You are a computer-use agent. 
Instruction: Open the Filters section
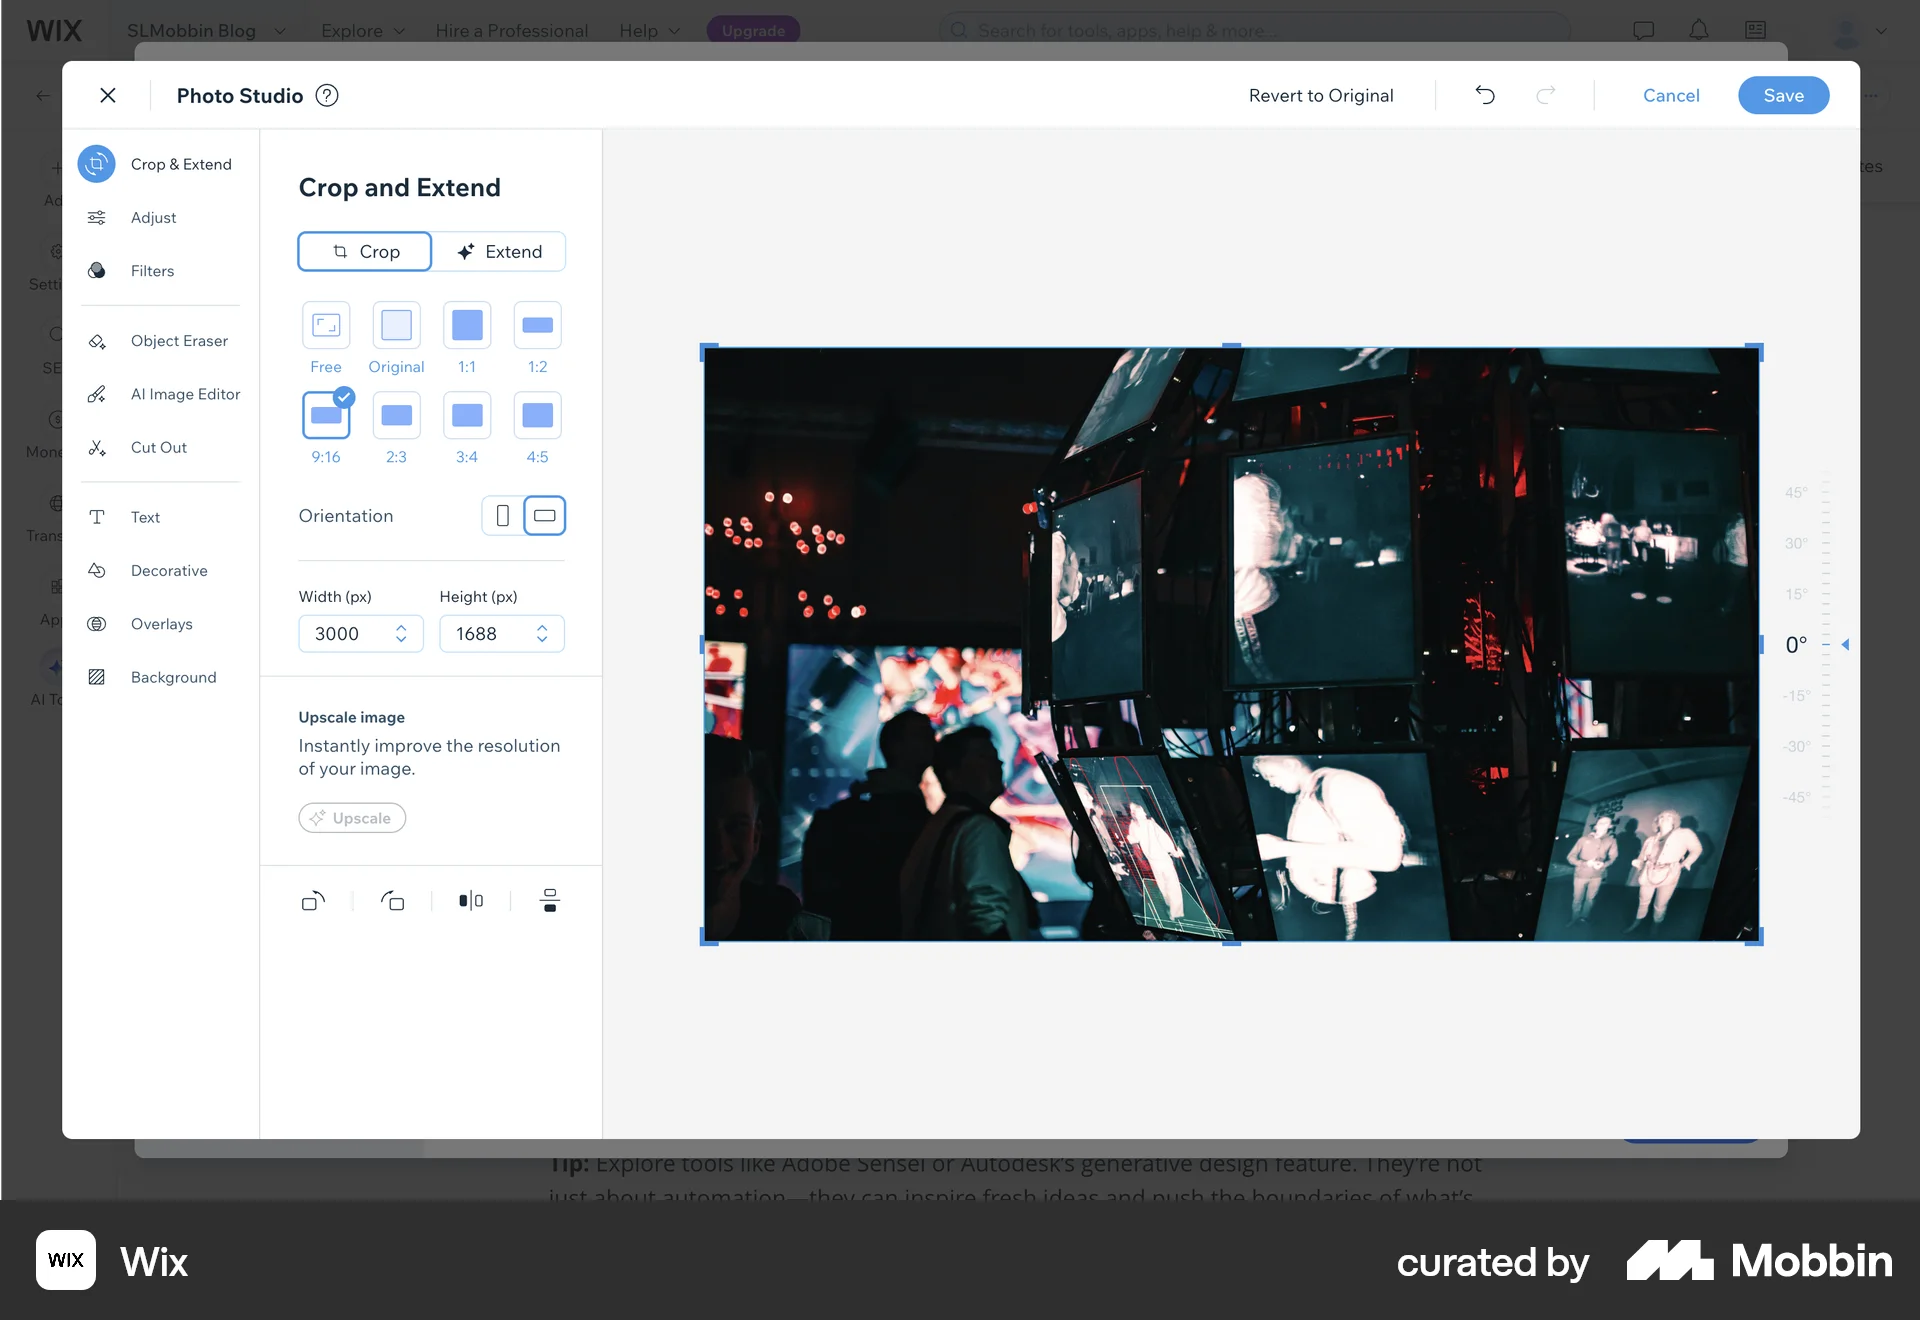click(x=152, y=270)
